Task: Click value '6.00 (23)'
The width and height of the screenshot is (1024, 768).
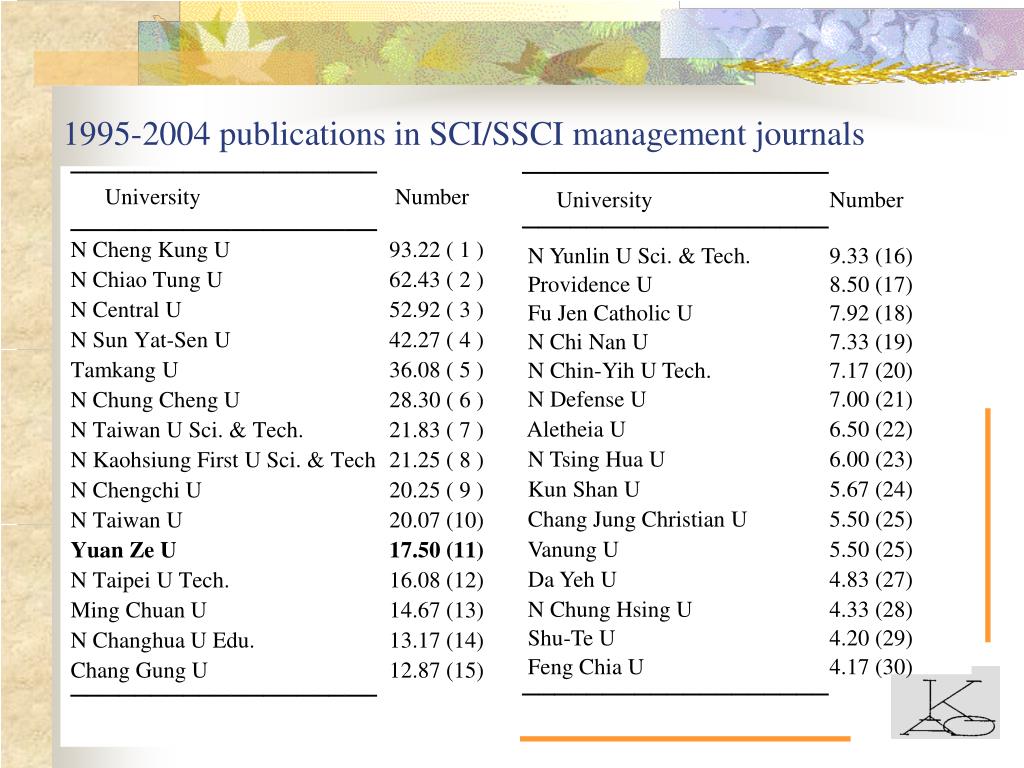Action: [x=871, y=460]
